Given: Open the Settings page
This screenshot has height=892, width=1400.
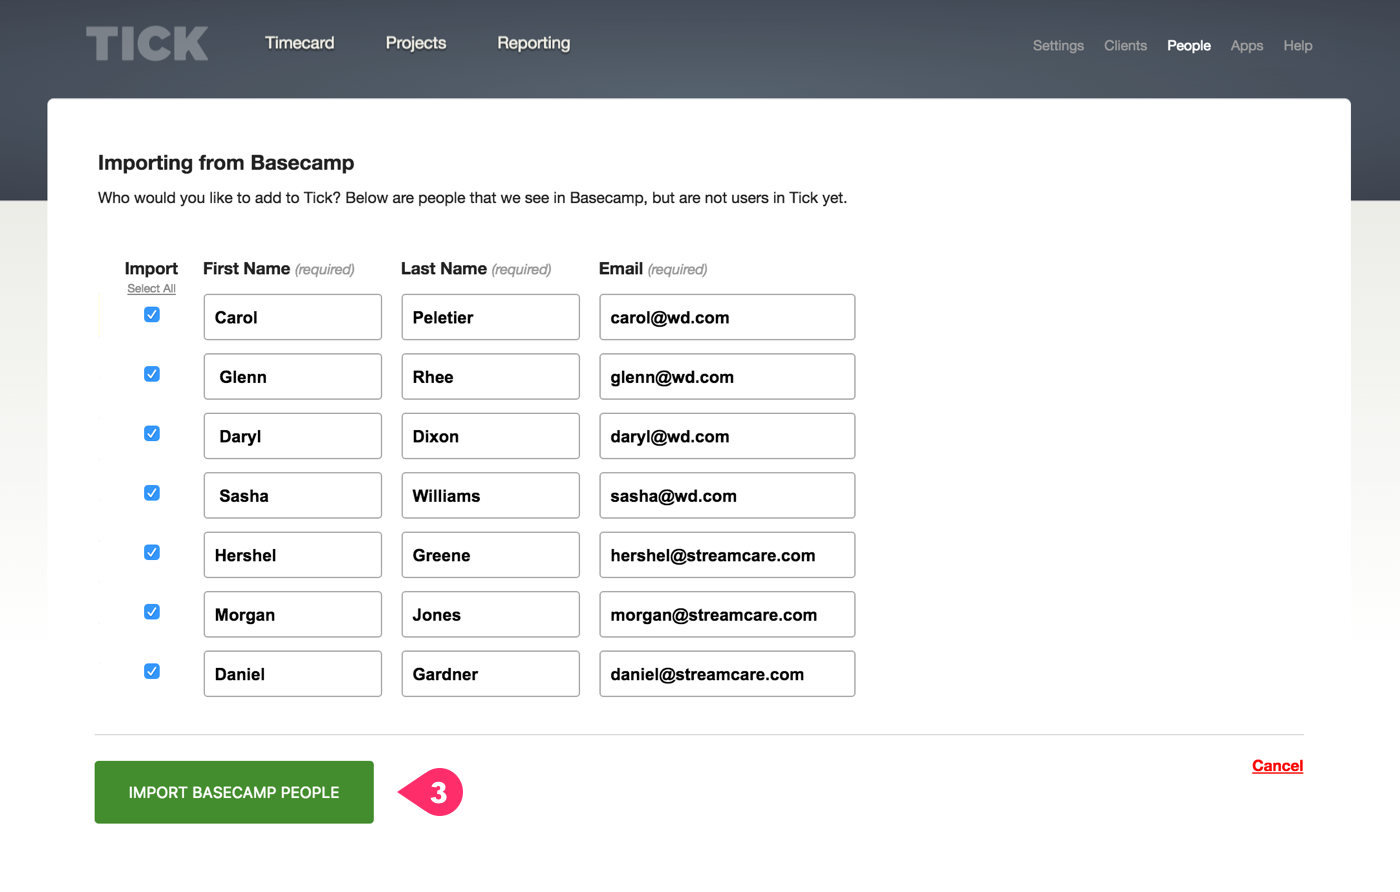Looking at the screenshot, I should point(1057,45).
